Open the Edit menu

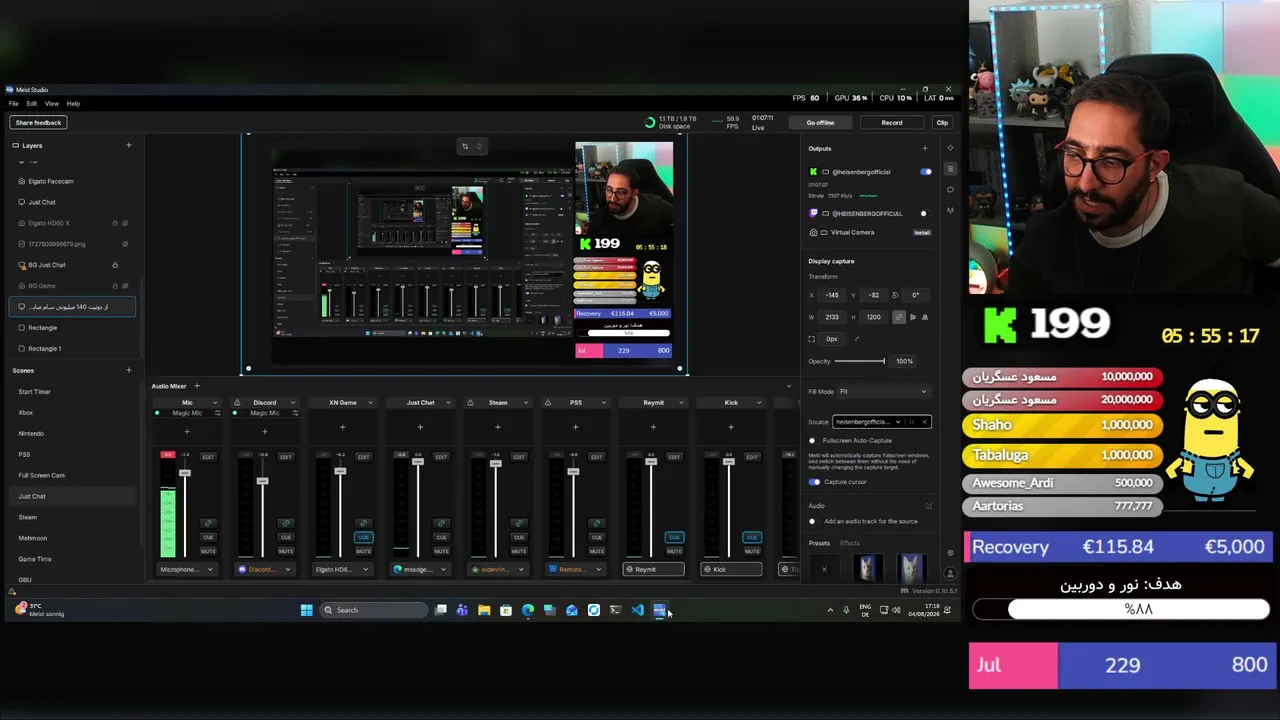[x=32, y=104]
